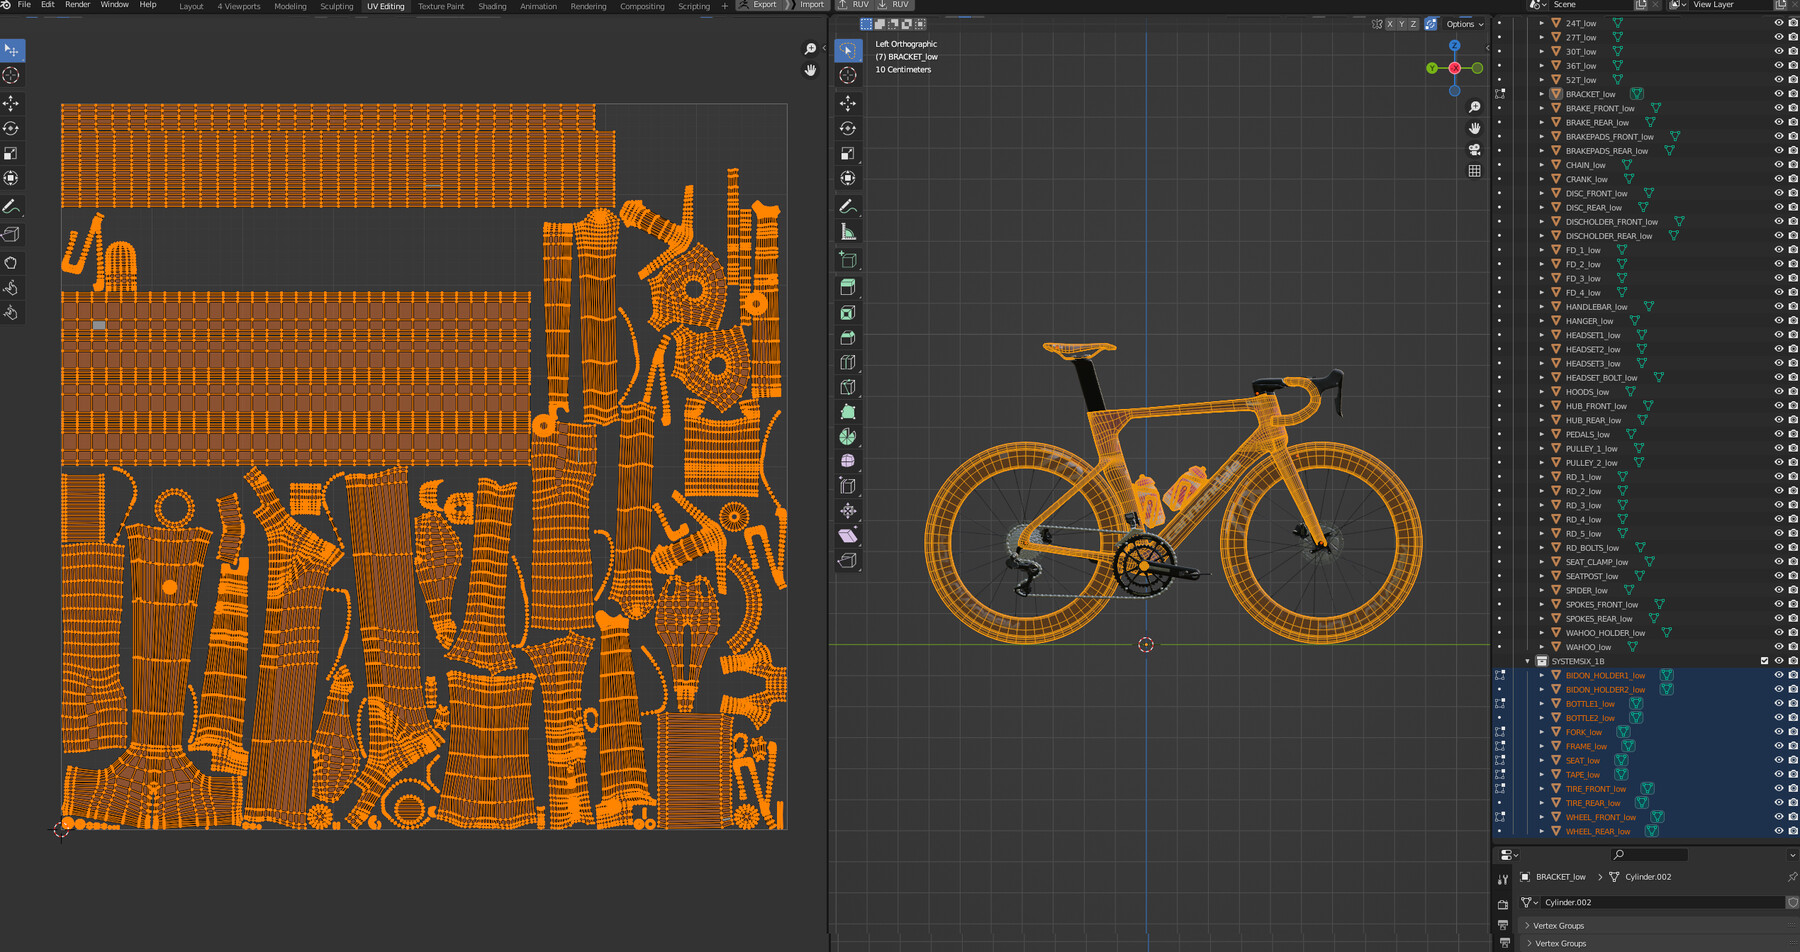Add a workspace with the plus button
The width and height of the screenshot is (1800, 952).
point(724,6)
